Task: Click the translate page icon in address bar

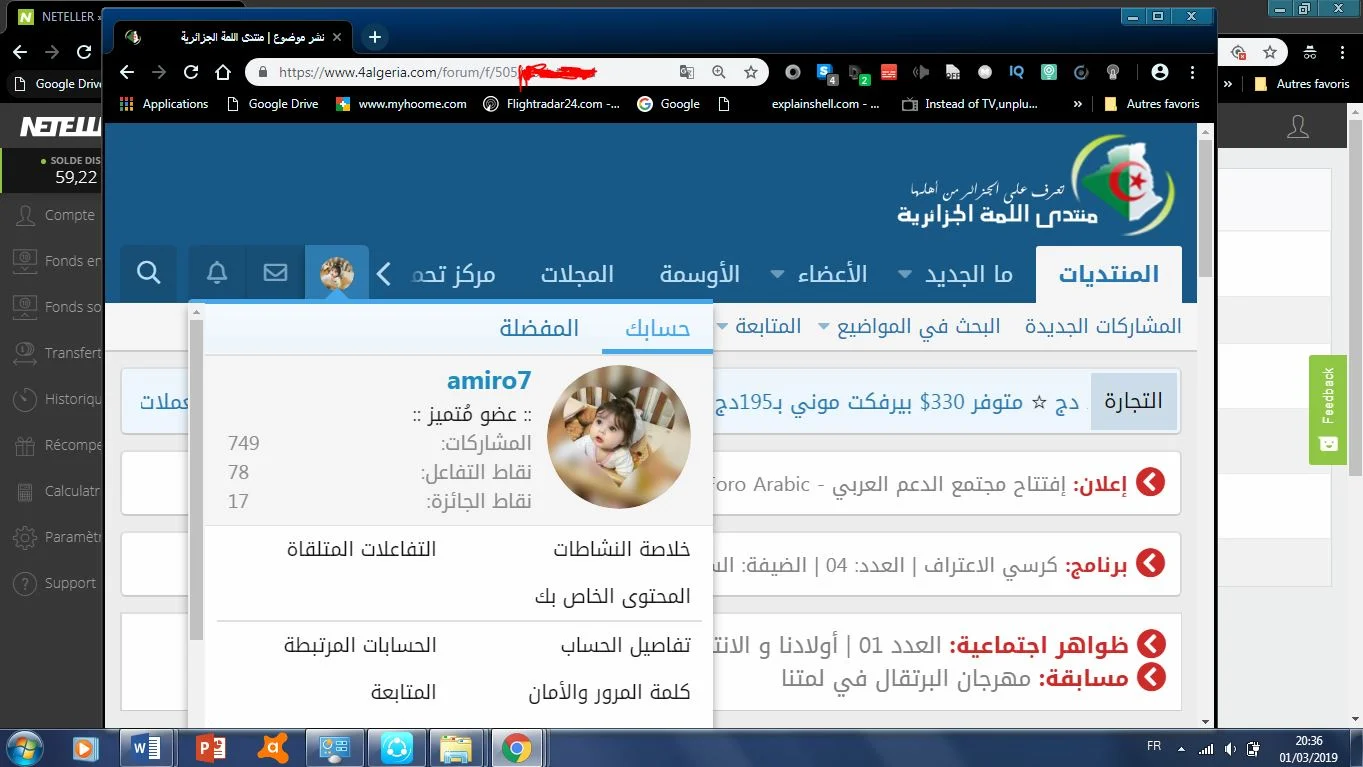Action: pyautogui.click(x=686, y=72)
